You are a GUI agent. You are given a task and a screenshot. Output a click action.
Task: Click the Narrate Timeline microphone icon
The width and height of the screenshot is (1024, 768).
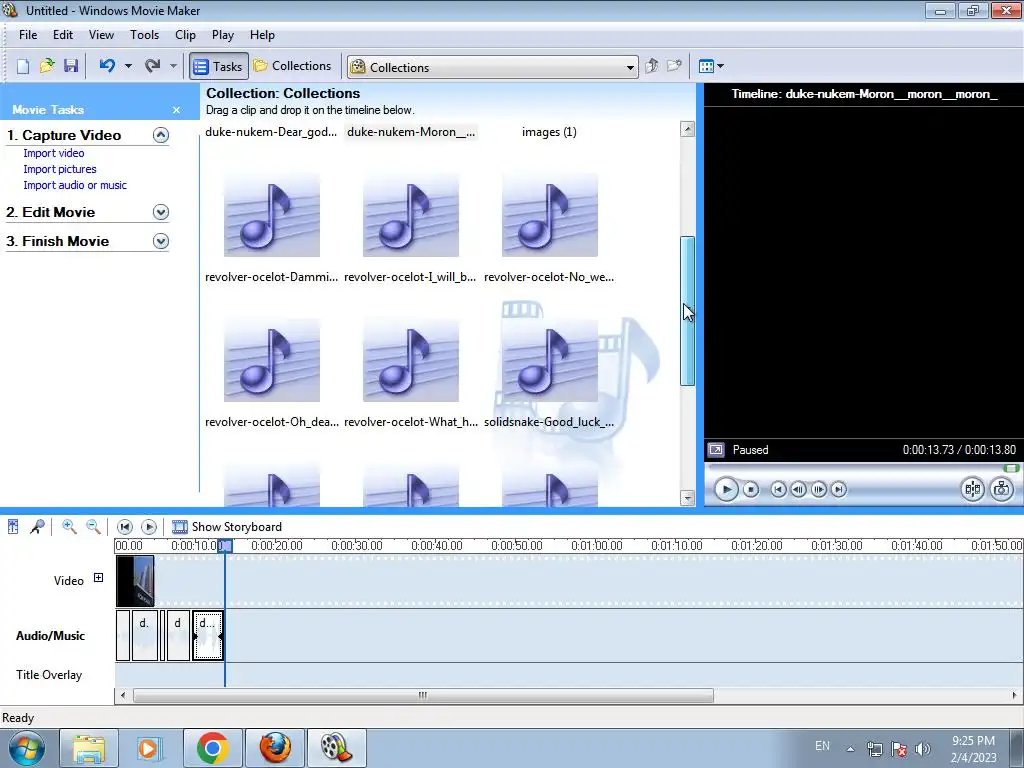click(x=37, y=526)
